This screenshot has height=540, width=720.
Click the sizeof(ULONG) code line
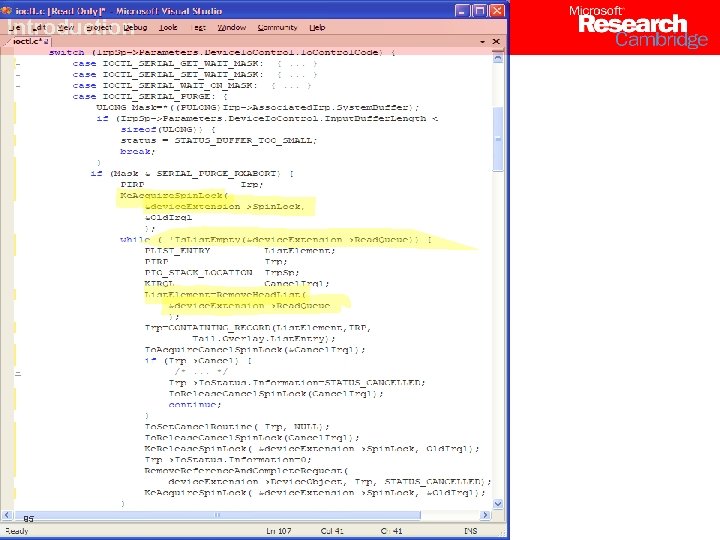click(168, 129)
